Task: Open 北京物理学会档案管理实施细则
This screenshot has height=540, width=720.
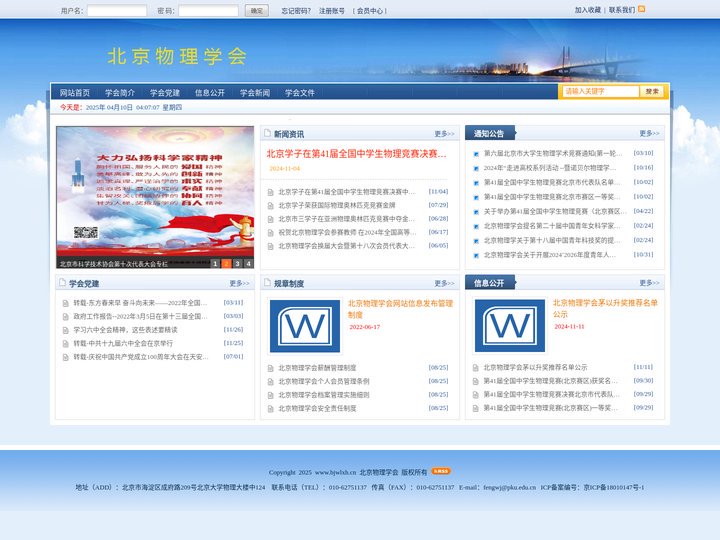Action: tap(324, 395)
